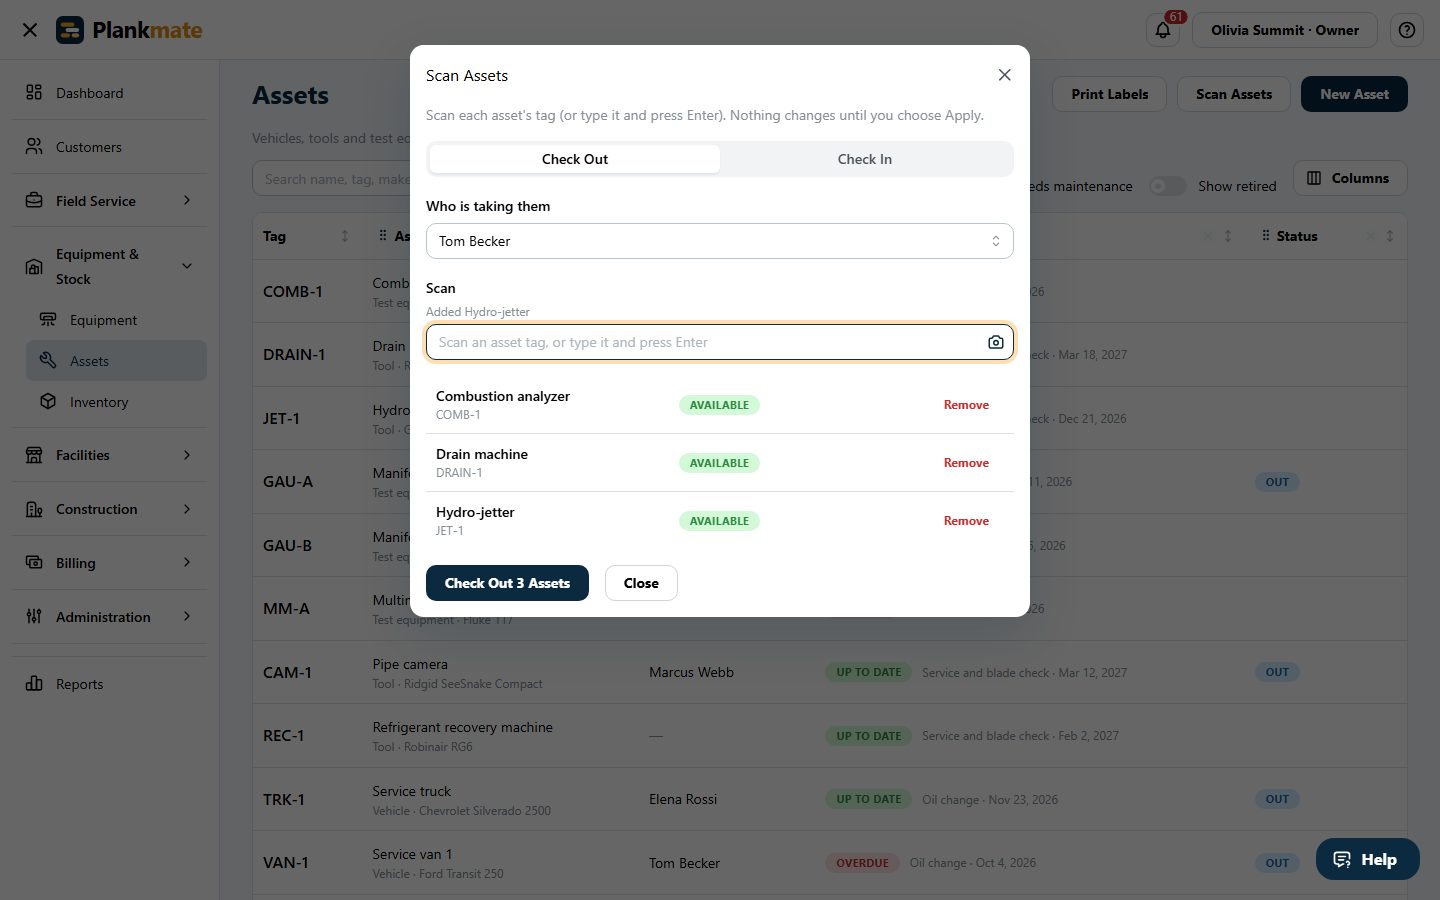Open Reports in the sidebar
This screenshot has width=1440, height=900.
pyautogui.click(x=109, y=684)
